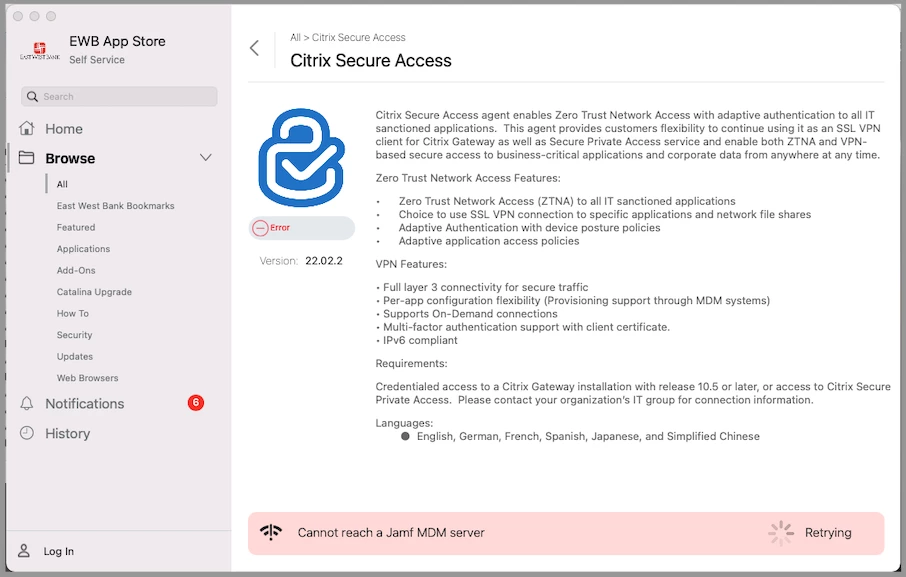The height and width of the screenshot is (577, 906).
Task: Click the no-connection wifi icon in banner
Action: click(270, 532)
